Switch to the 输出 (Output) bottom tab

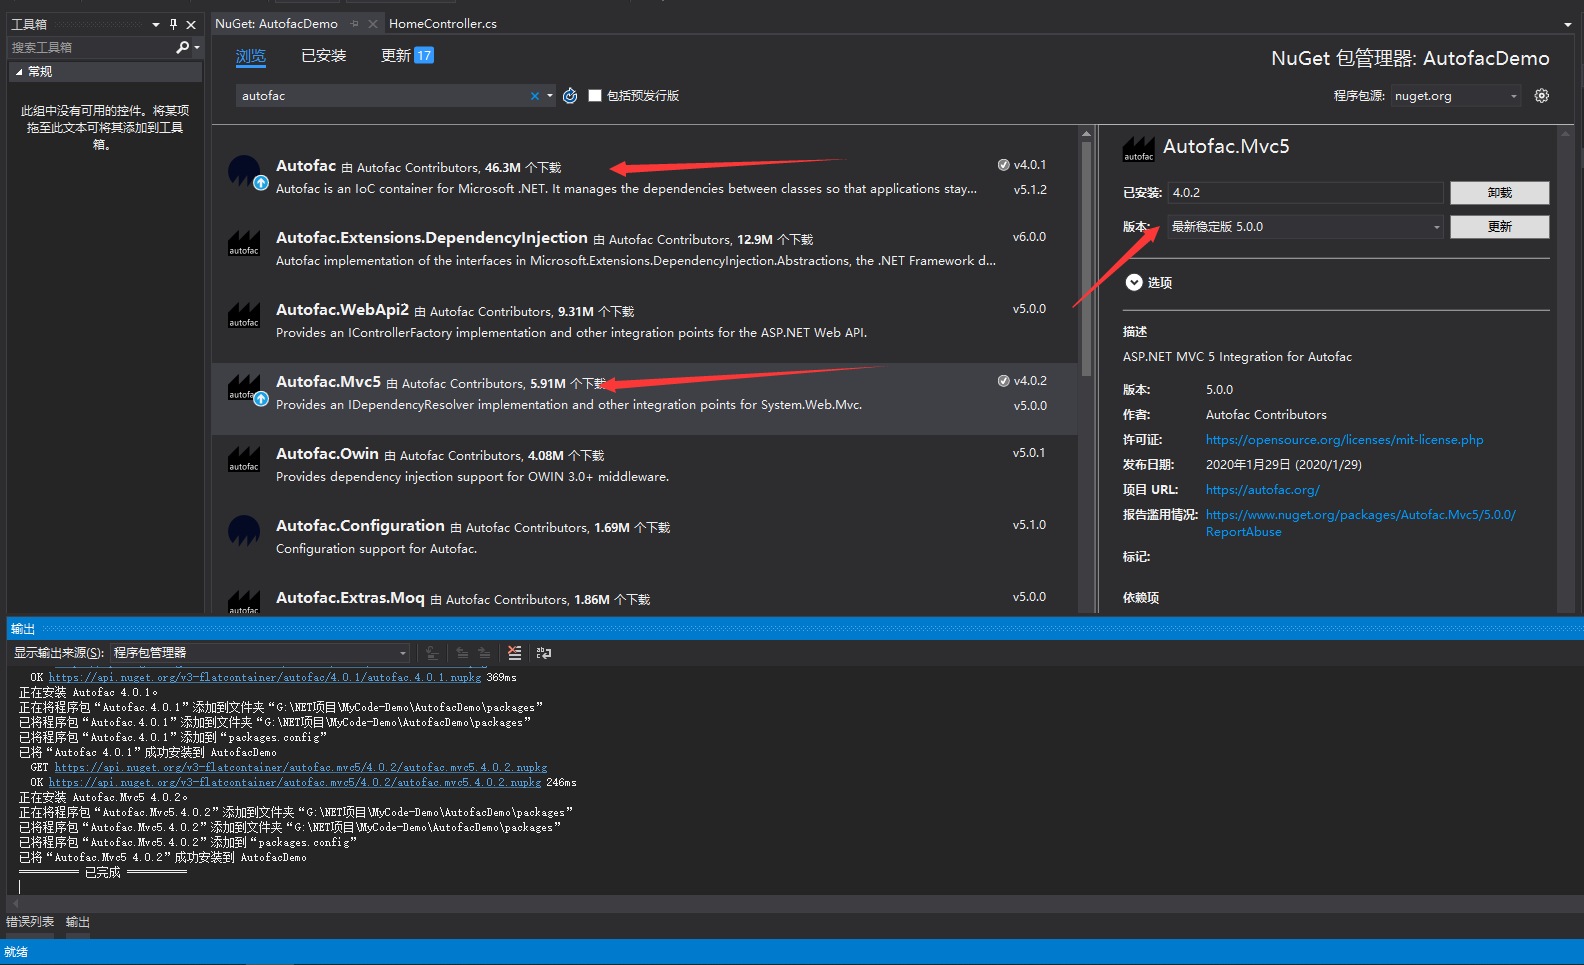[x=78, y=922]
